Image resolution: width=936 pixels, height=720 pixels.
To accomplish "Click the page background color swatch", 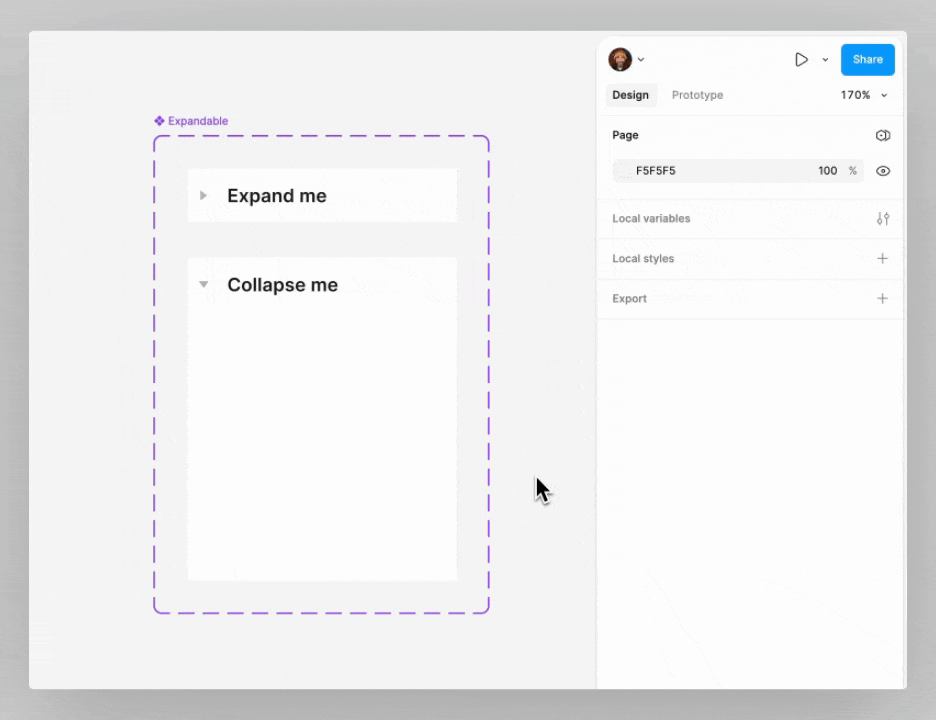I will pos(624,171).
